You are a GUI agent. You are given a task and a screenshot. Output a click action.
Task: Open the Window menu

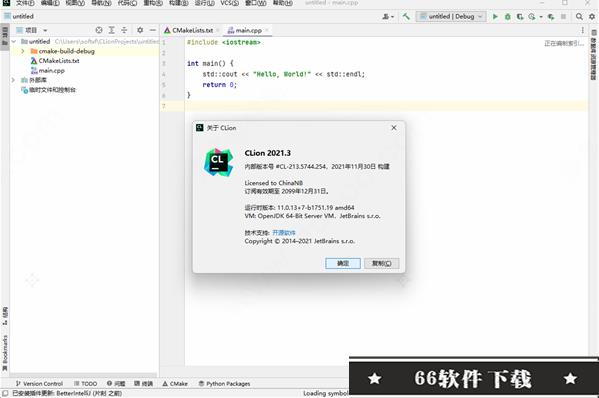point(256,3)
